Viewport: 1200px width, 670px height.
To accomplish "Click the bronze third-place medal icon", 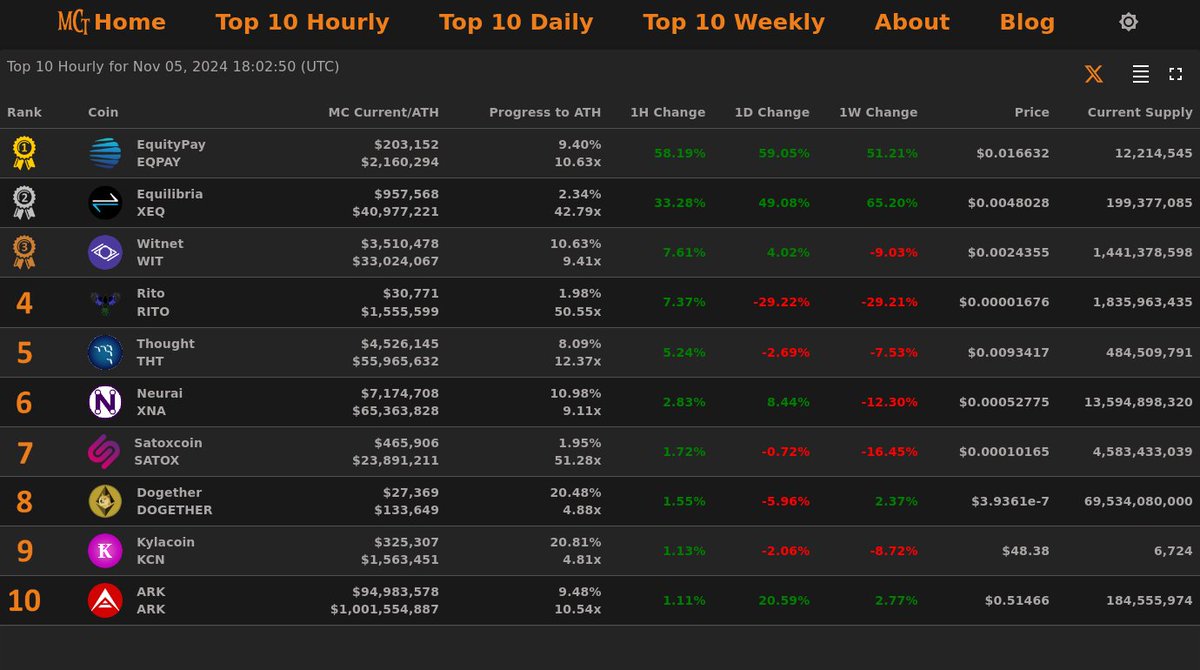I will 24,252.
